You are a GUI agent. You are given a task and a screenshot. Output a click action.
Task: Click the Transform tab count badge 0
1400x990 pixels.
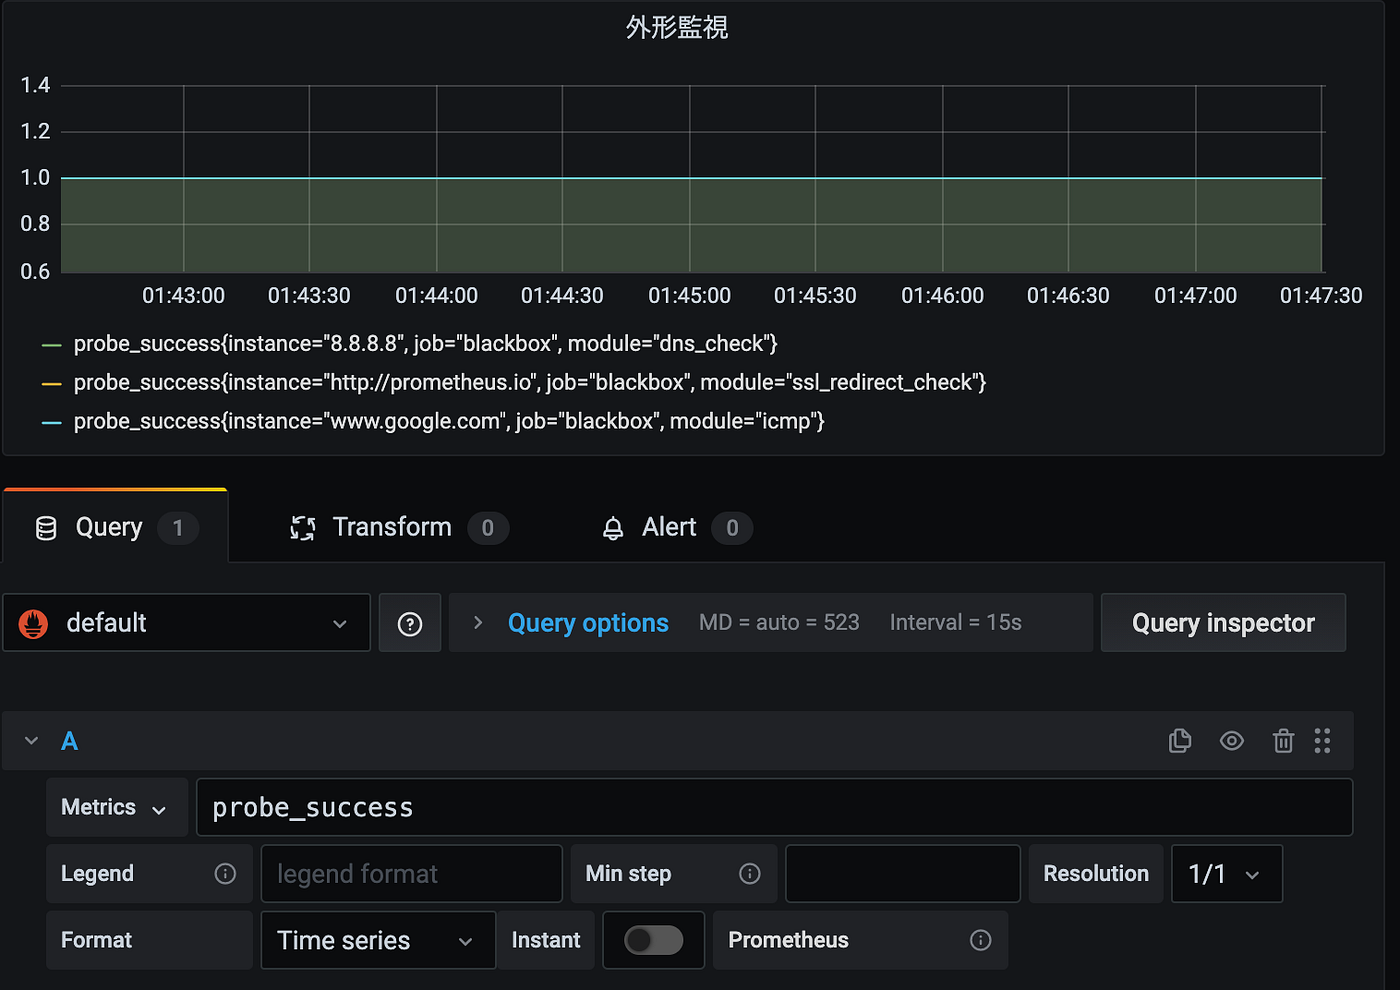(x=488, y=528)
